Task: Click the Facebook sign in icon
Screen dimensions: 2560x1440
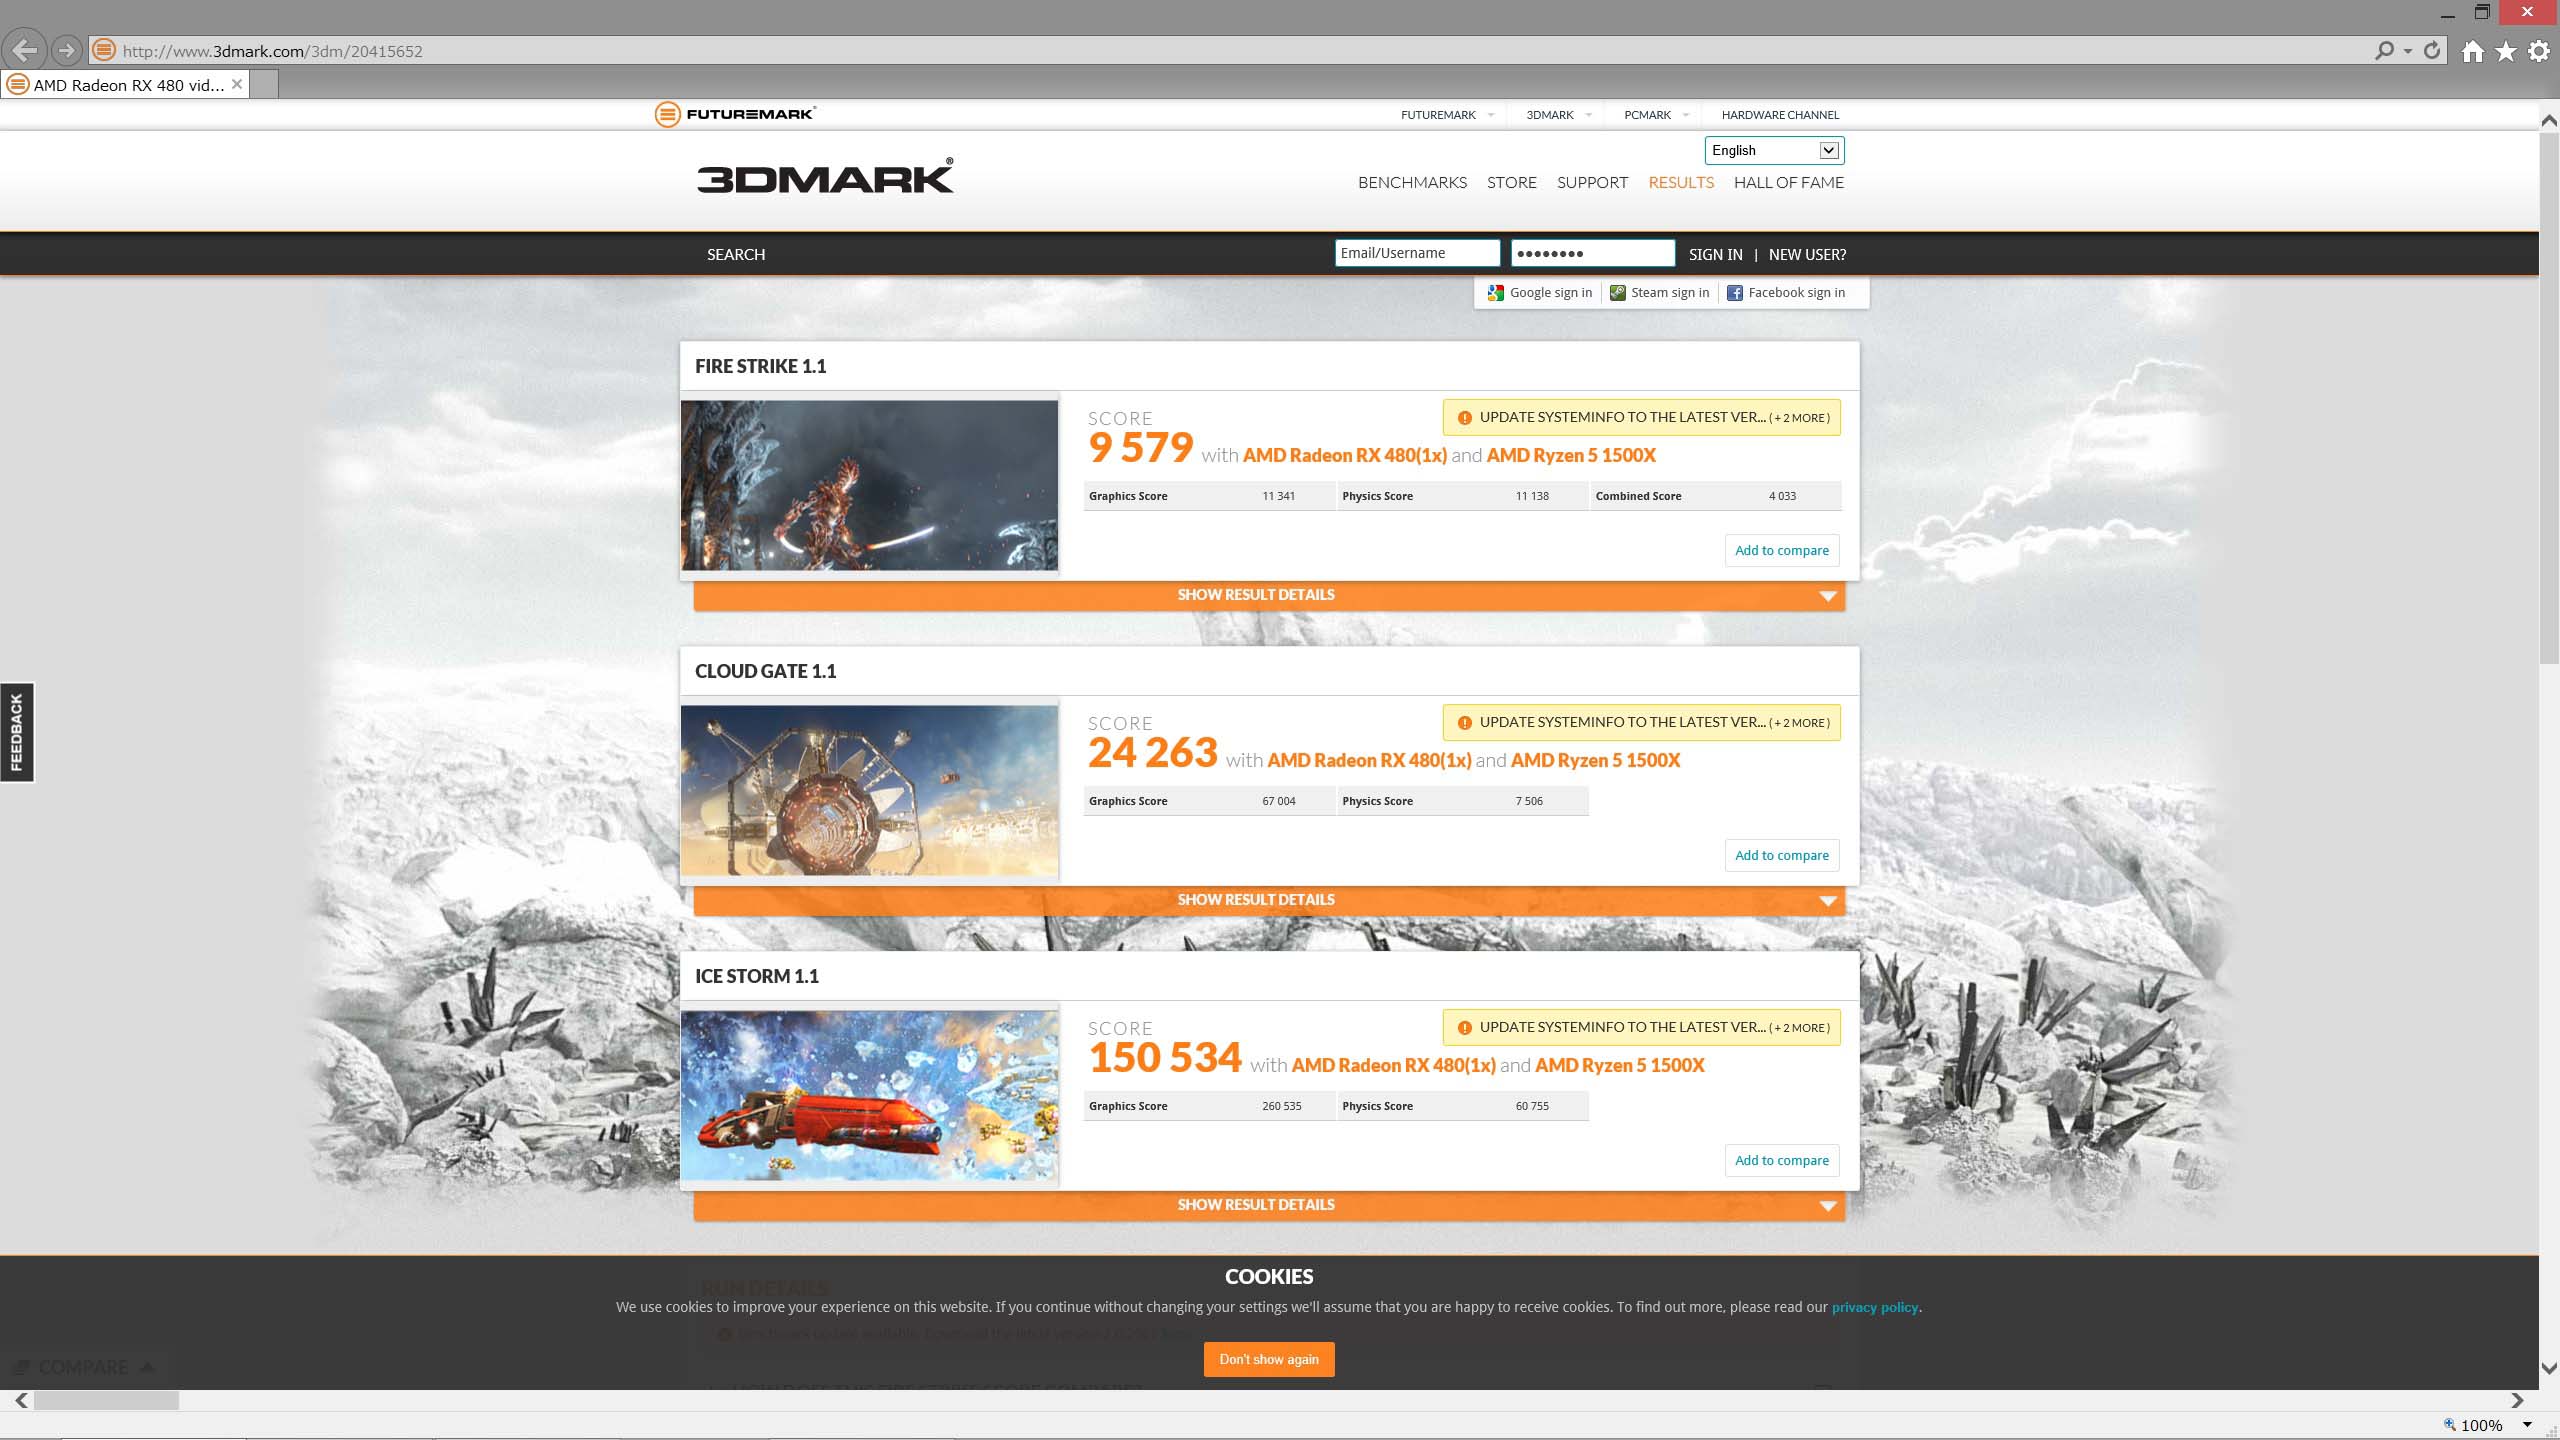Action: point(1735,293)
